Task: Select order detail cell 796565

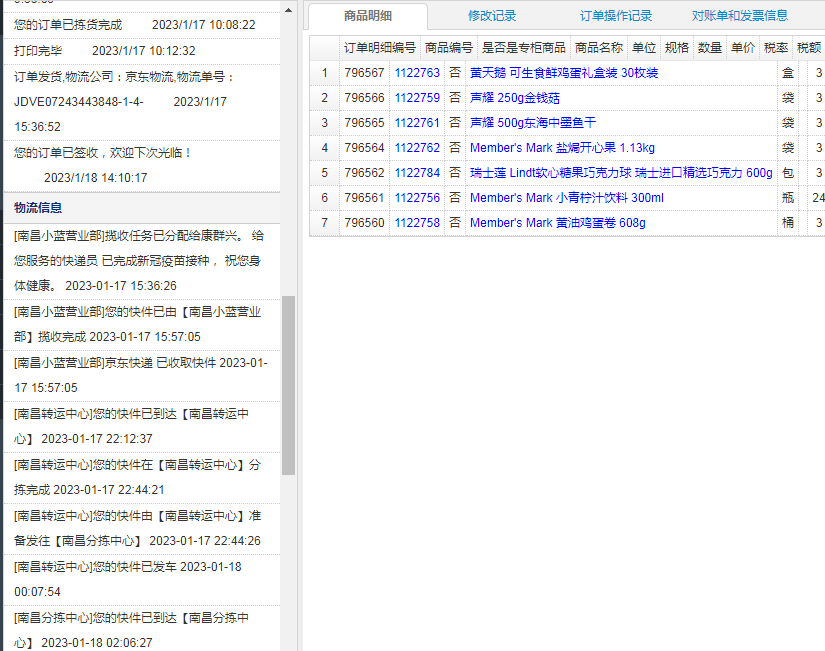Action: [x=364, y=123]
